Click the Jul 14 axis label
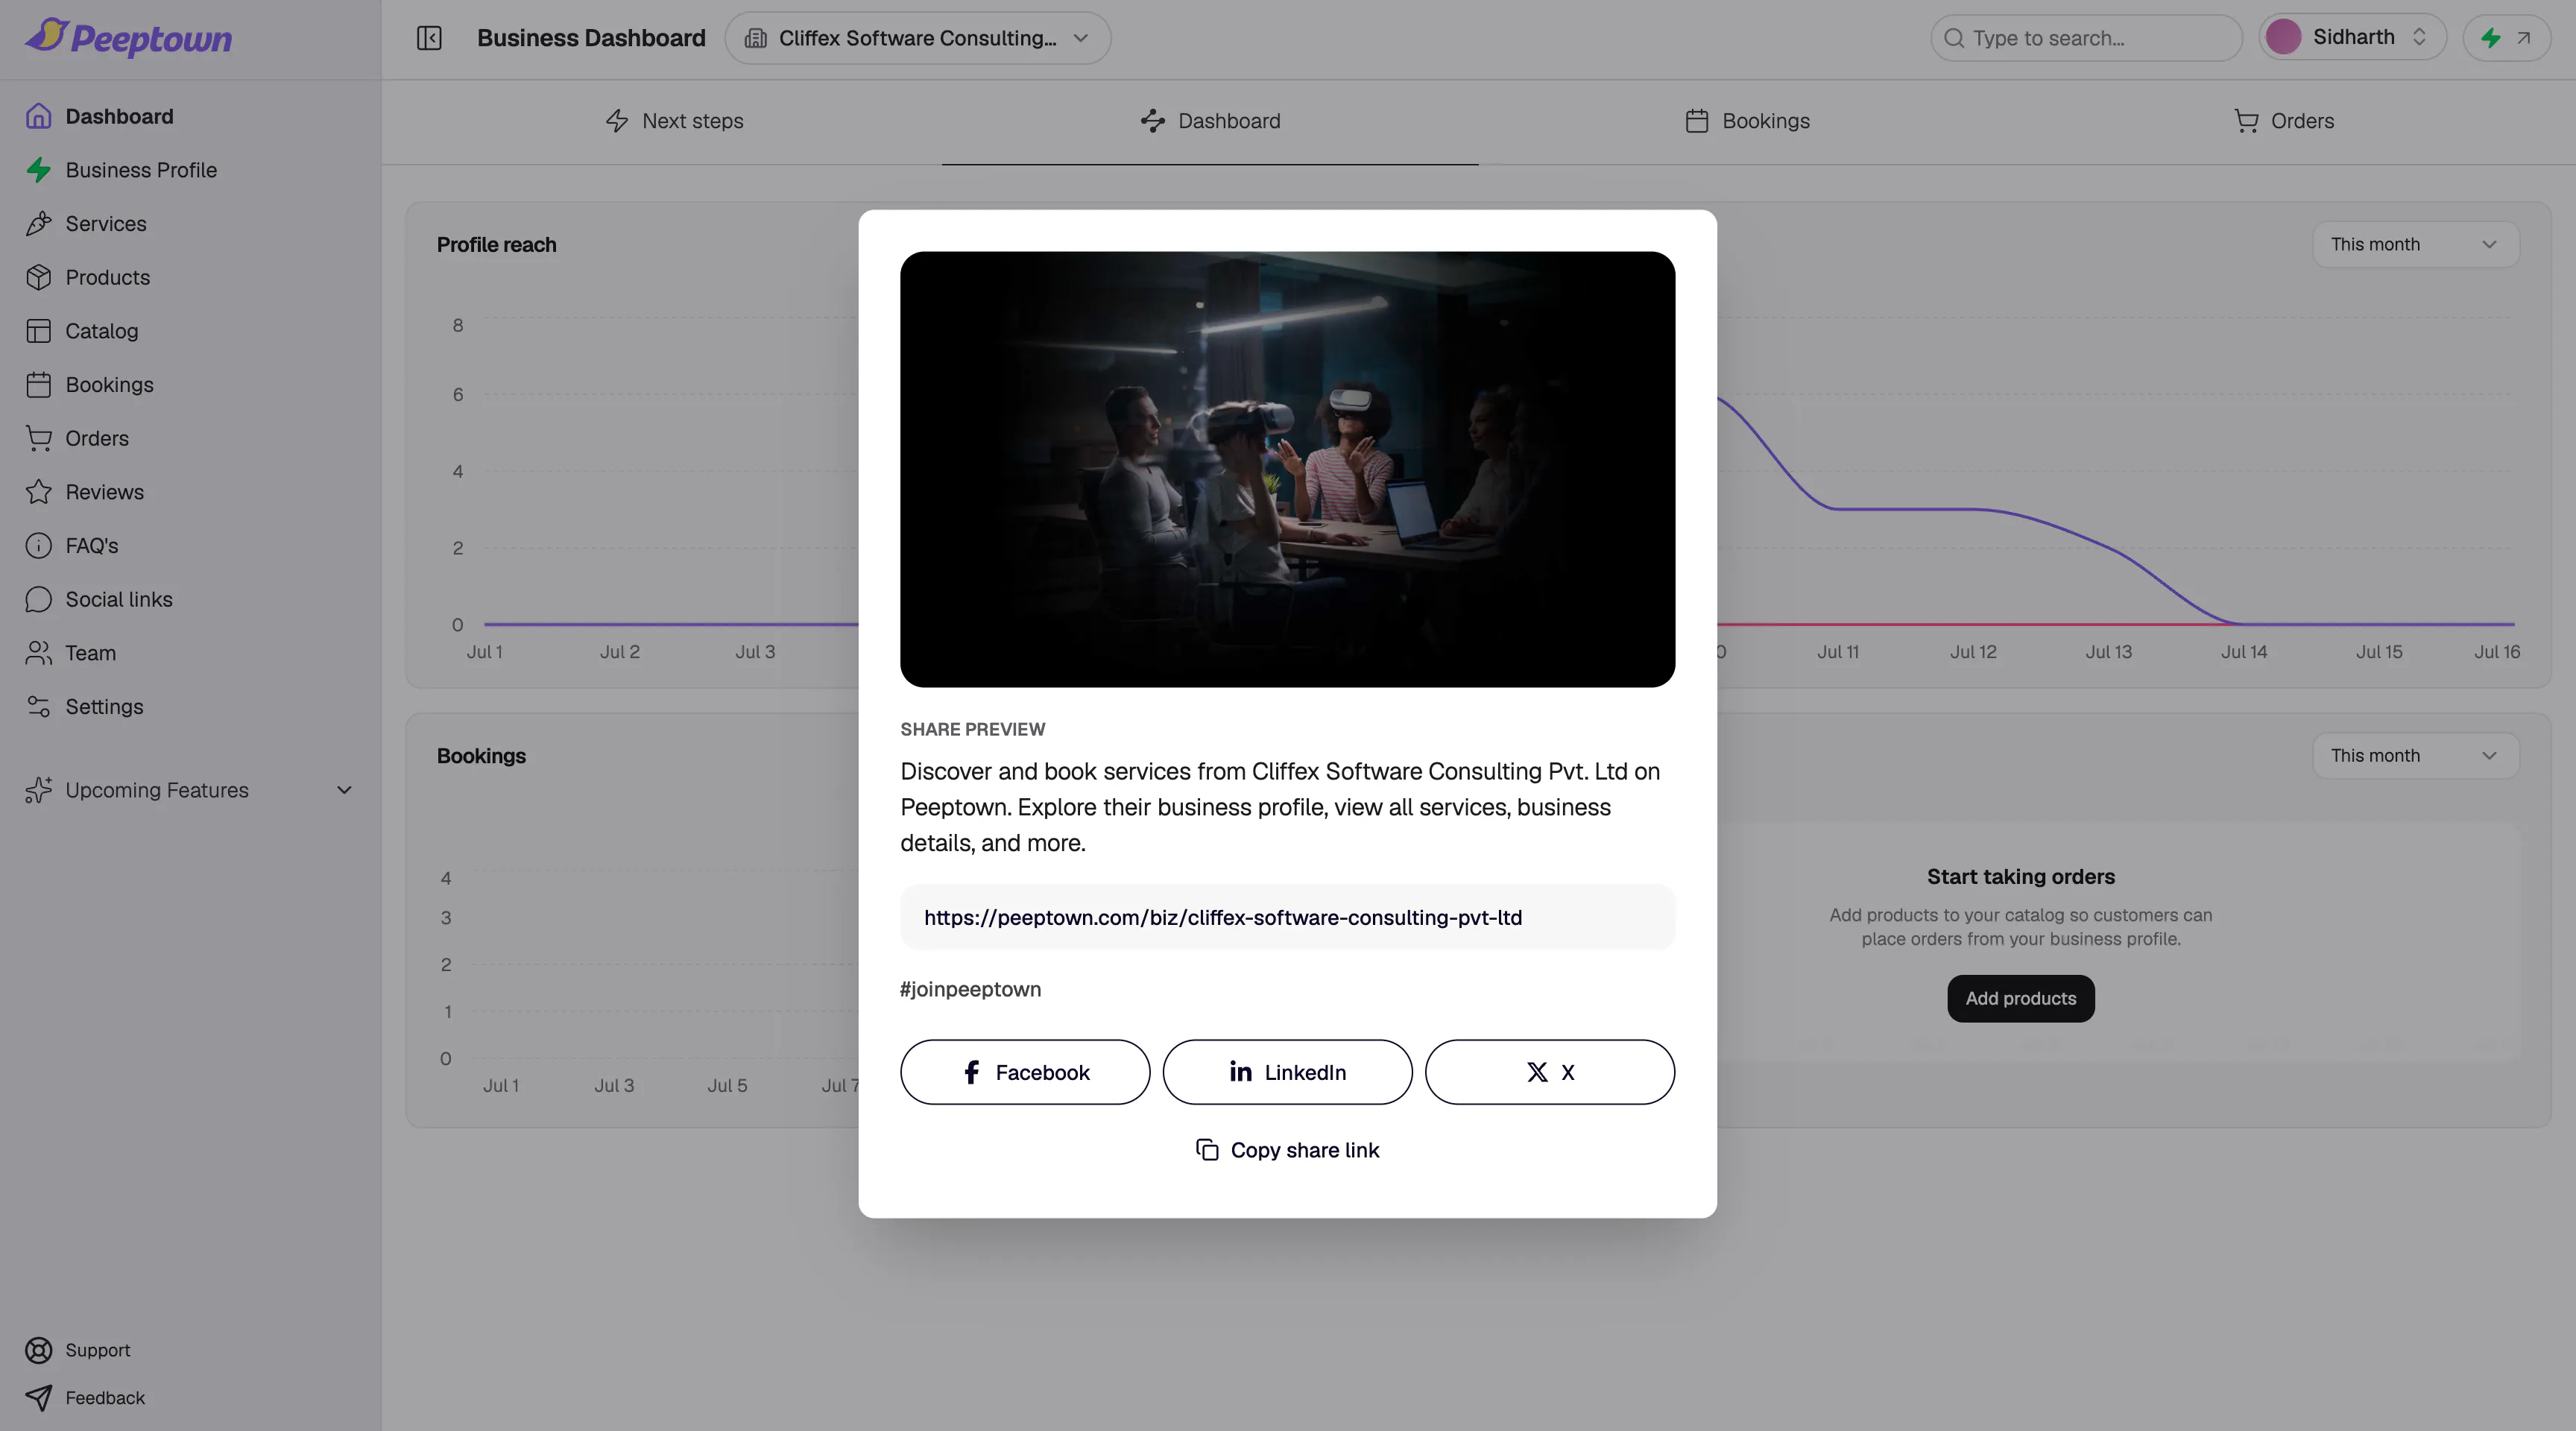Viewport: 2576px width, 1431px height. [2243, 652]
